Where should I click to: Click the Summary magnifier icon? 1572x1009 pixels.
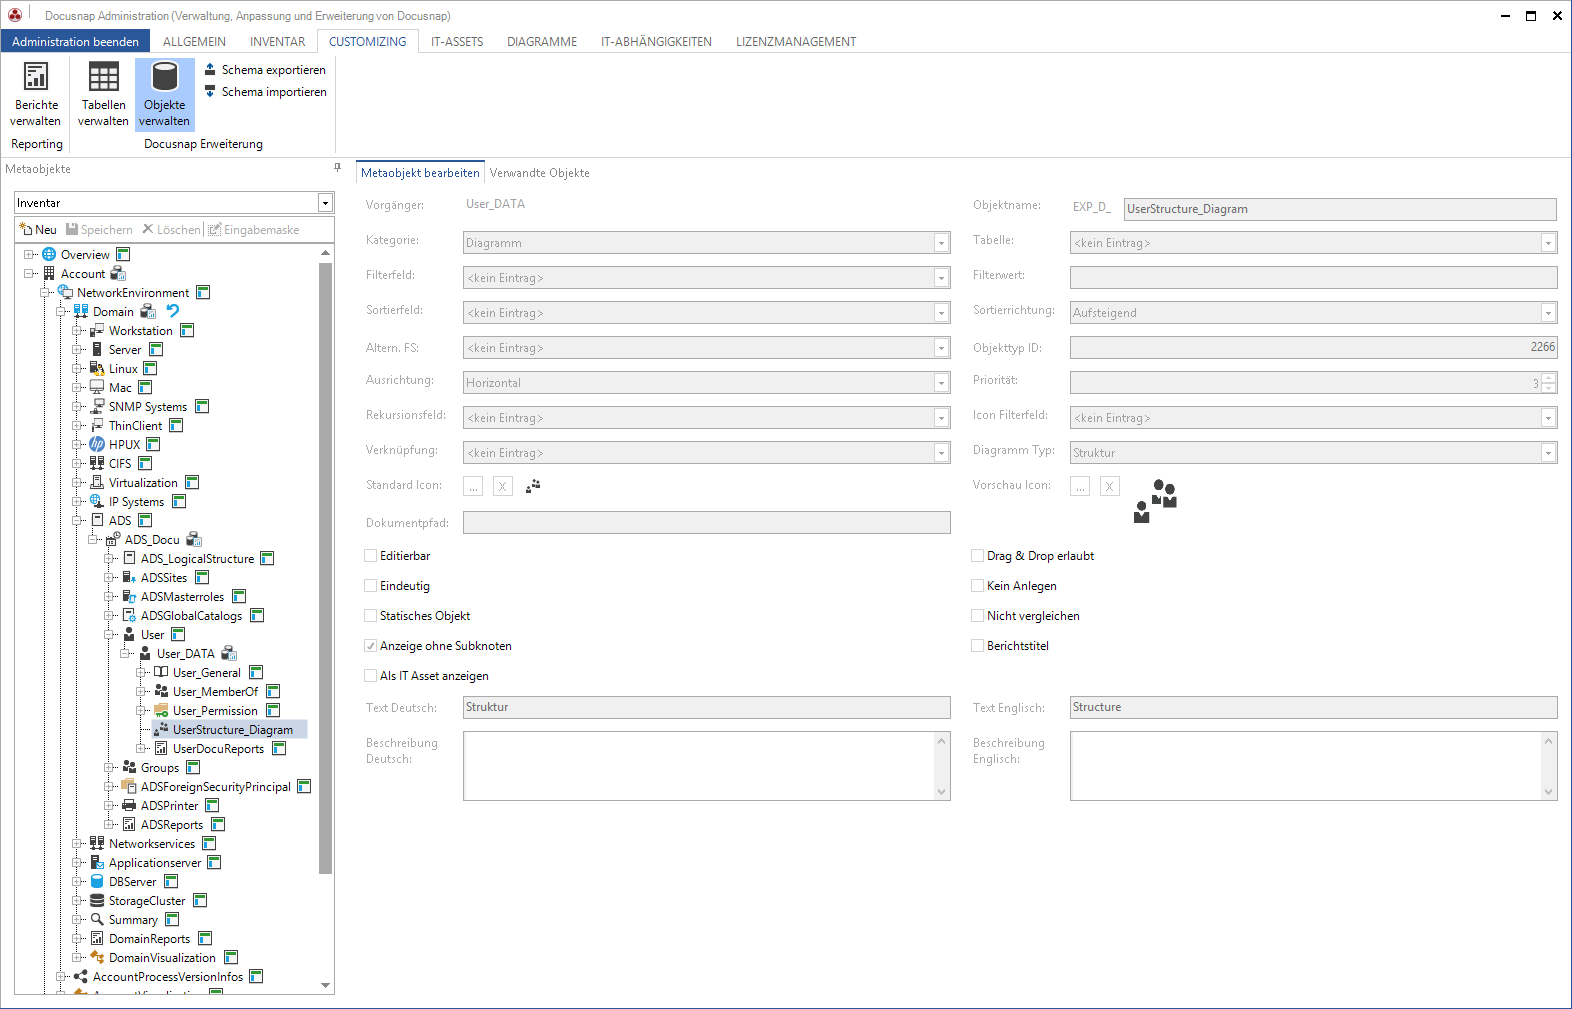click(x=97, y=919)
